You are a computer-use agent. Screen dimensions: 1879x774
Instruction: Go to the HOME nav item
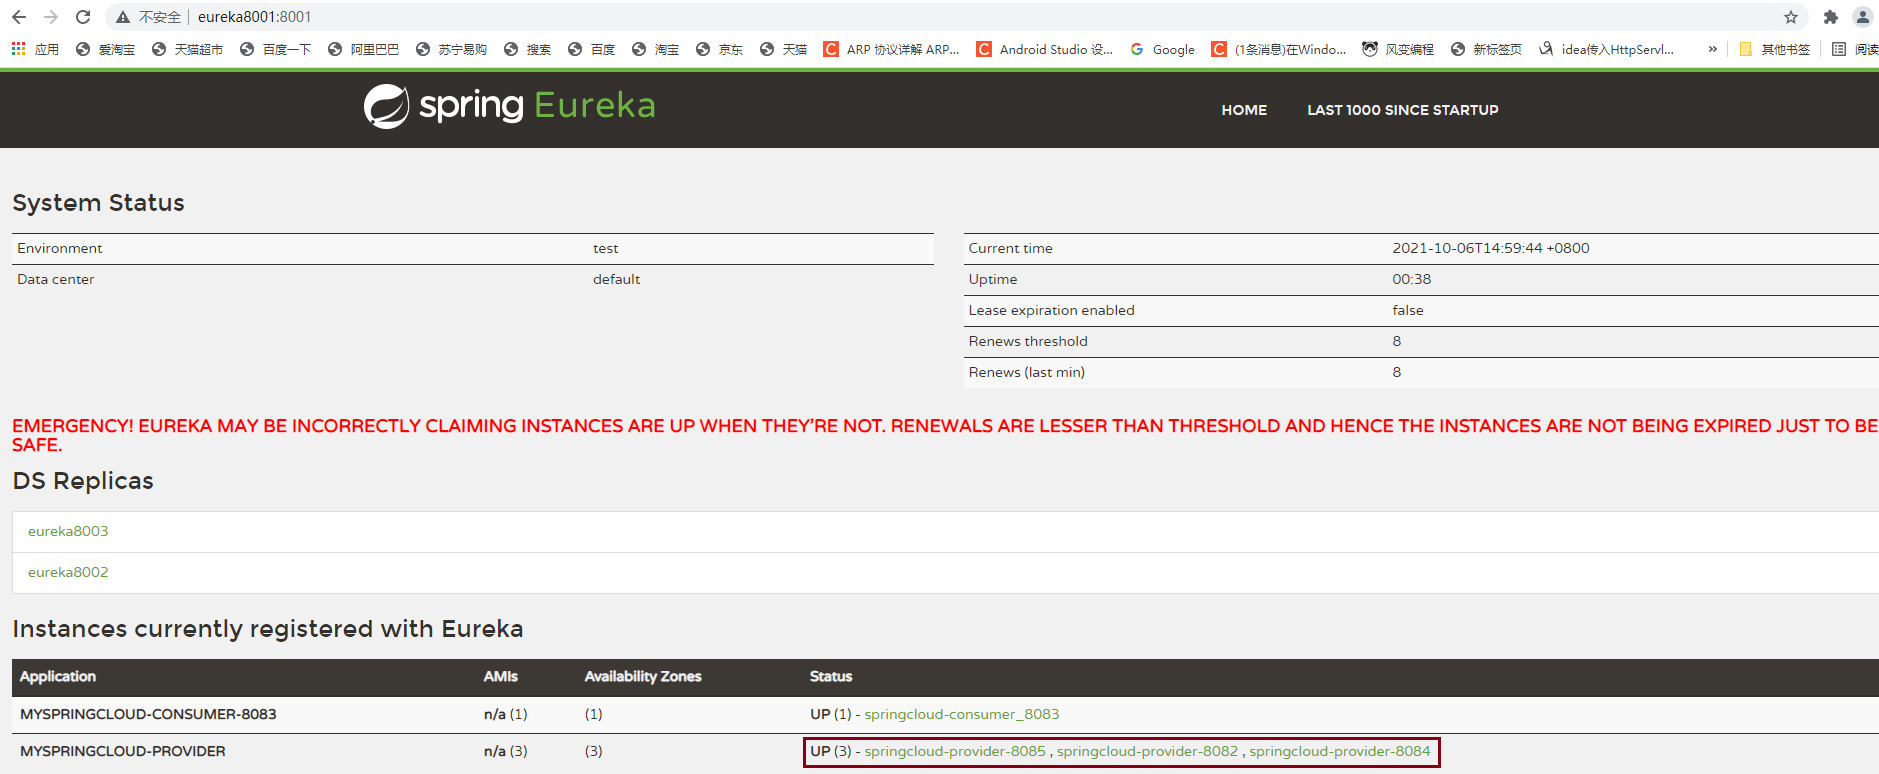tap(1244, 110)
